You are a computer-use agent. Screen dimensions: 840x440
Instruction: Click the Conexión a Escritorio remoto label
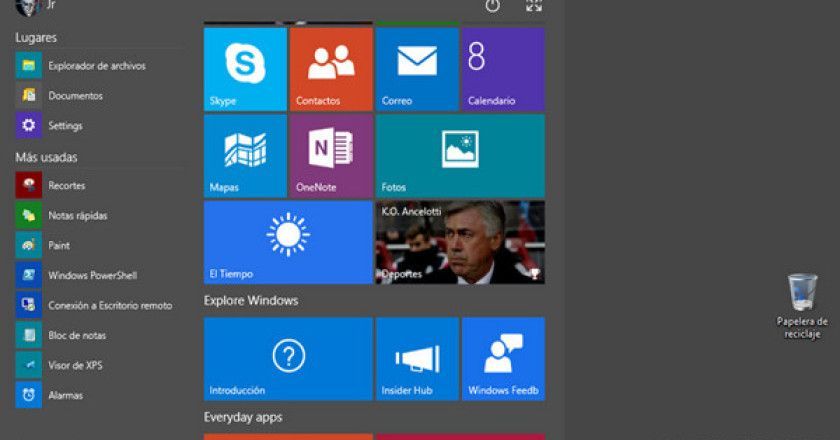click(x=110, y=305)
